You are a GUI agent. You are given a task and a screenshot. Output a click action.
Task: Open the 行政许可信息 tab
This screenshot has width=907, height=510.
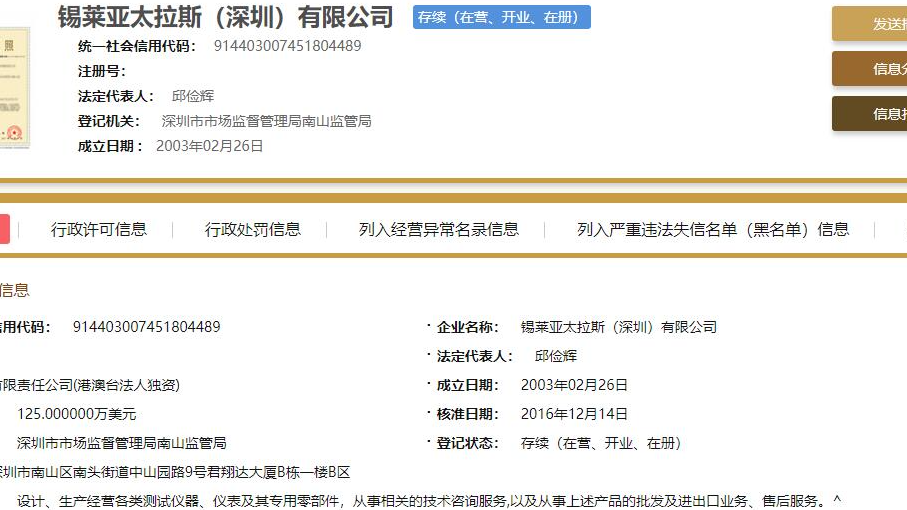click(99, 229)
